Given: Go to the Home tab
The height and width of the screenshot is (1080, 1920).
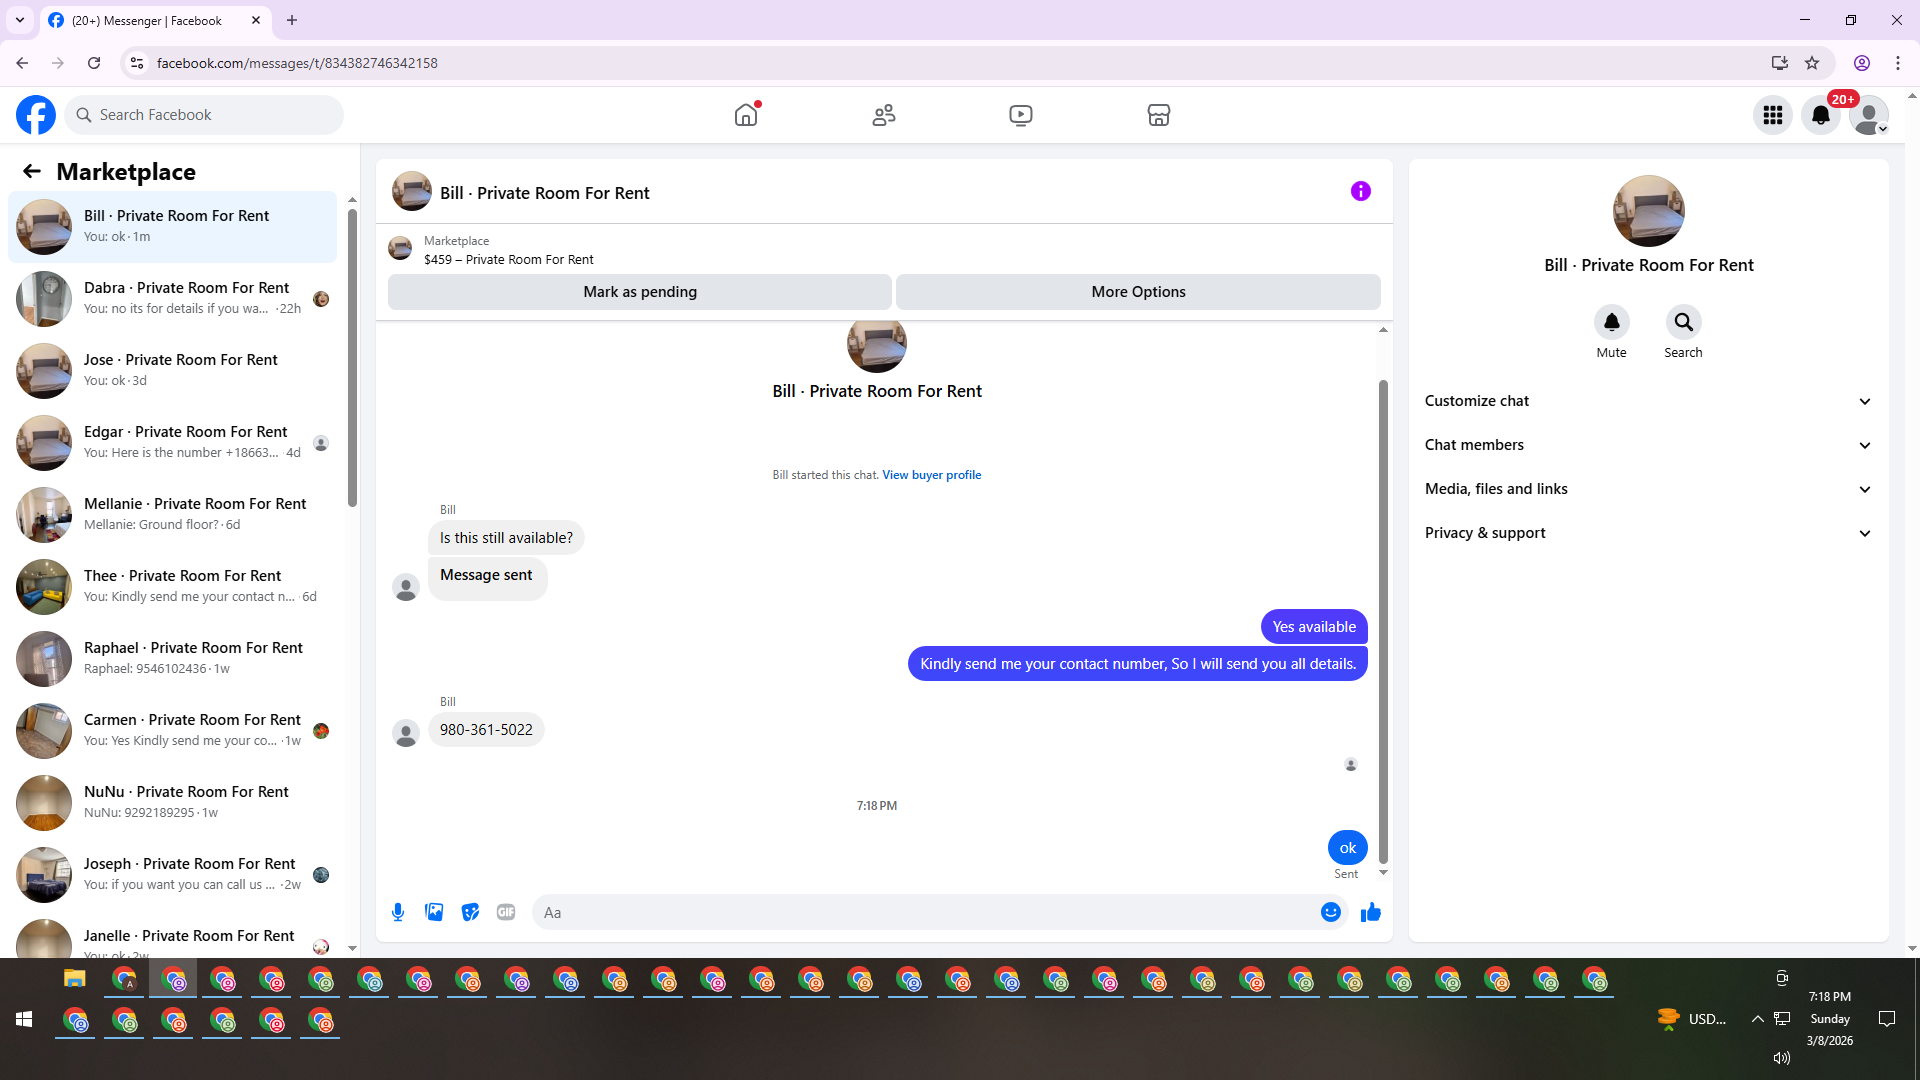Looking at the screenshot, I should [x=746, y=115].
